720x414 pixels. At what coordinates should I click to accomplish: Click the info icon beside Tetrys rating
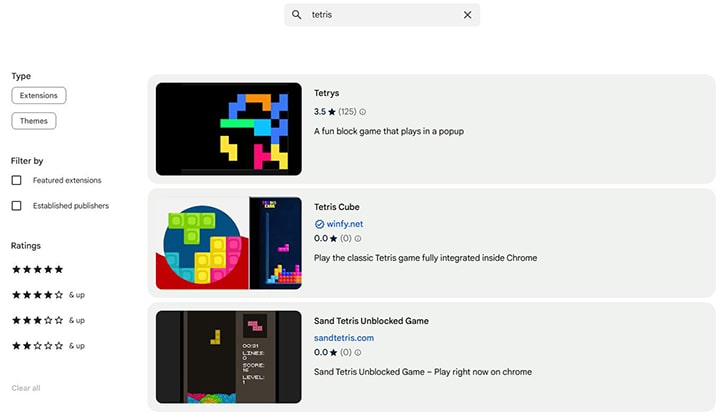(362, 112)
